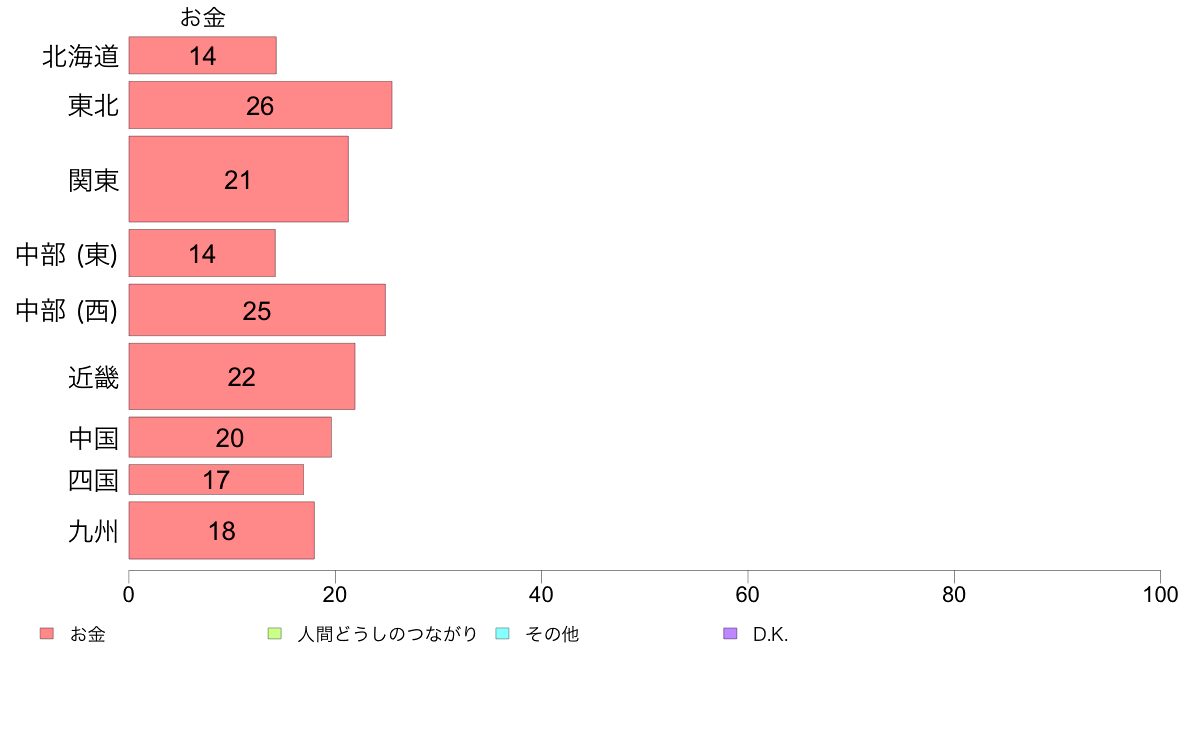Click the cyan その他 legend swatch
Image resolution: width=1188 pixels, height=736 pixels.
click(x=502, y=634)
